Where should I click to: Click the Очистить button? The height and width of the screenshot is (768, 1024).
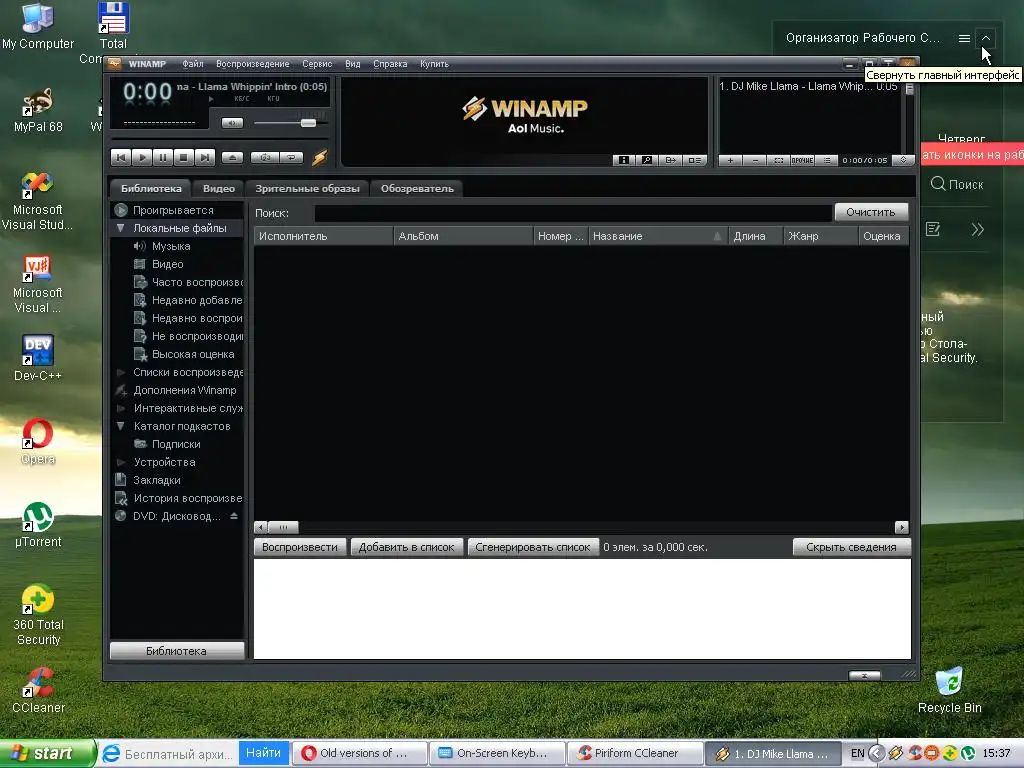tap(871, 212)
